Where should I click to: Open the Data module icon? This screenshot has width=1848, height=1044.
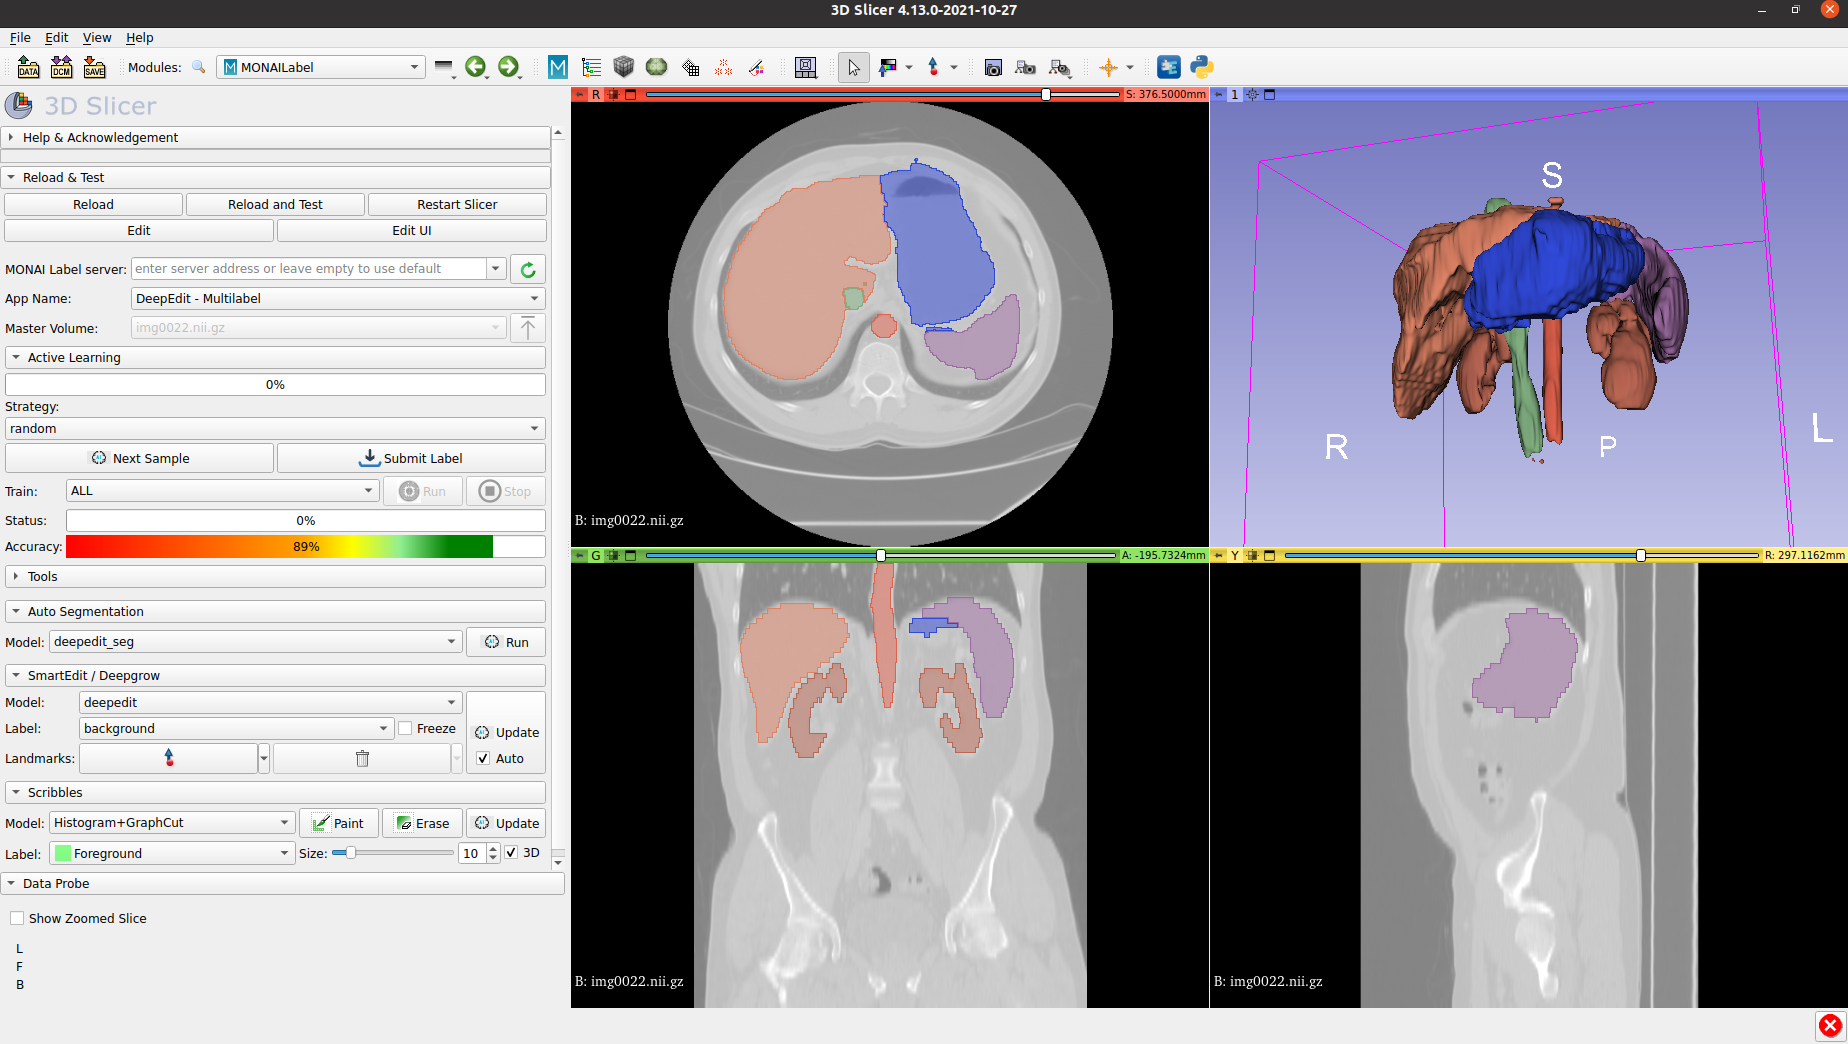pyautogui.click(x=591, y=67)
